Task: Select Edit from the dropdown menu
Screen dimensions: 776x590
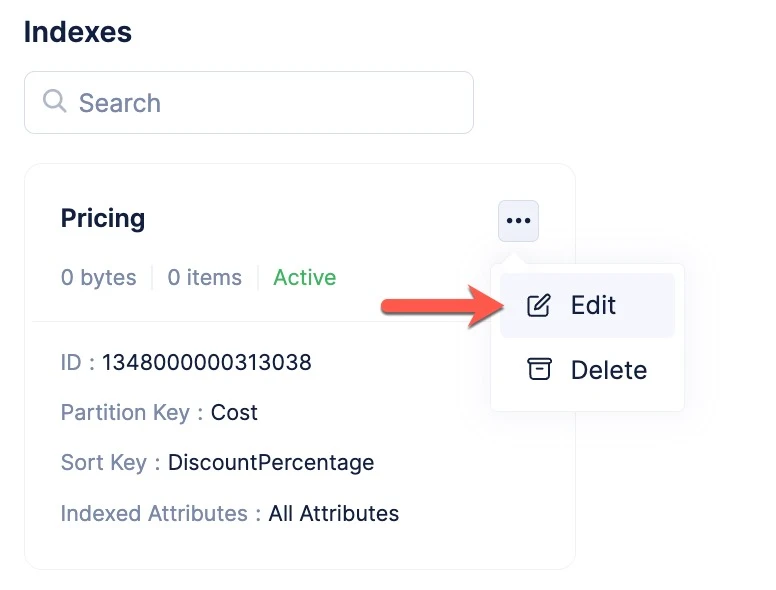Action: tap(587, 305)
